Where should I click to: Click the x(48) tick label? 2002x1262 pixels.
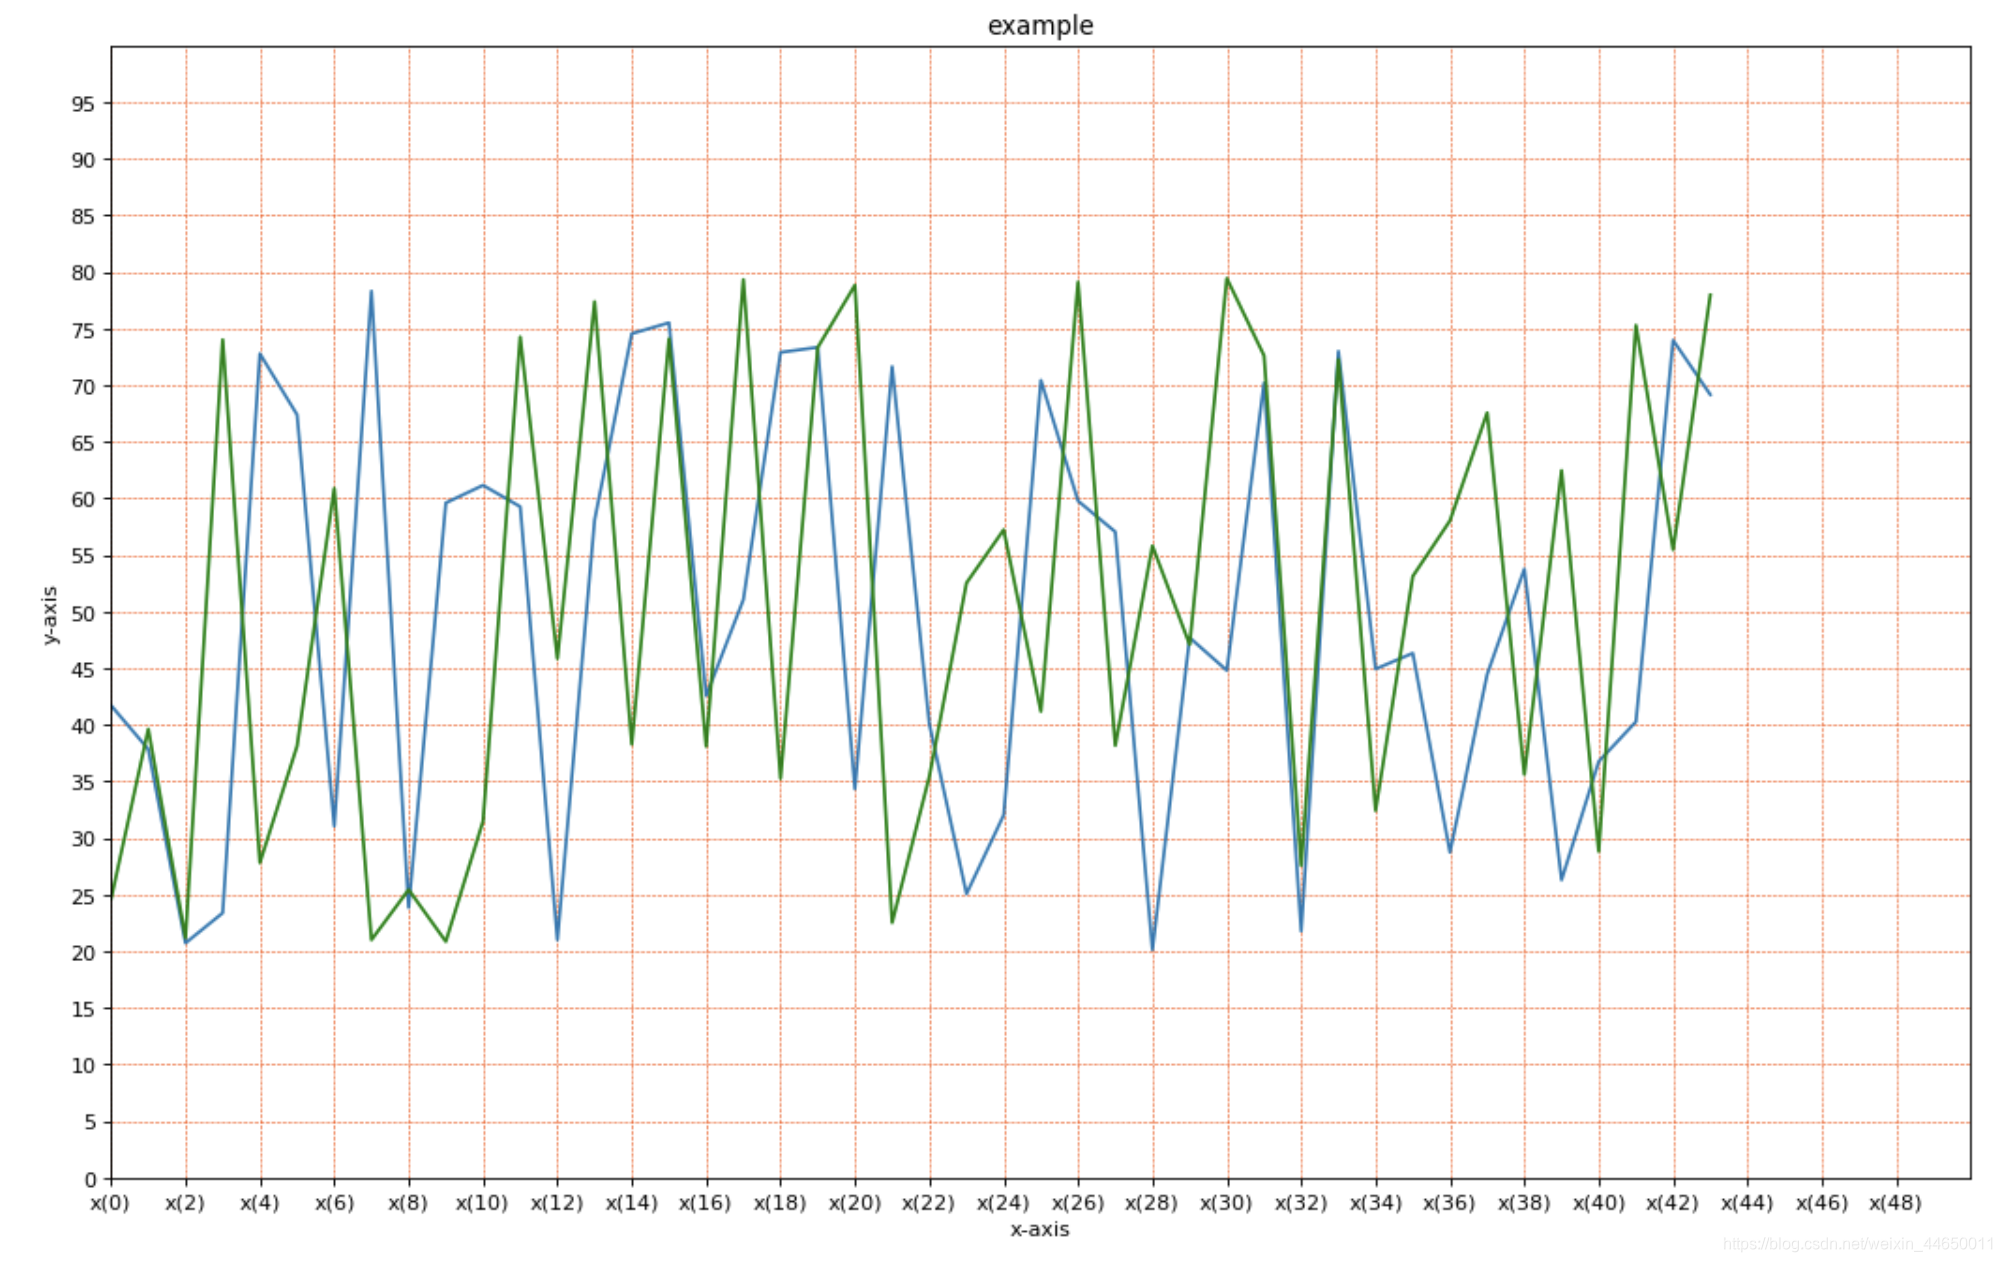tap(1895, 1202)
